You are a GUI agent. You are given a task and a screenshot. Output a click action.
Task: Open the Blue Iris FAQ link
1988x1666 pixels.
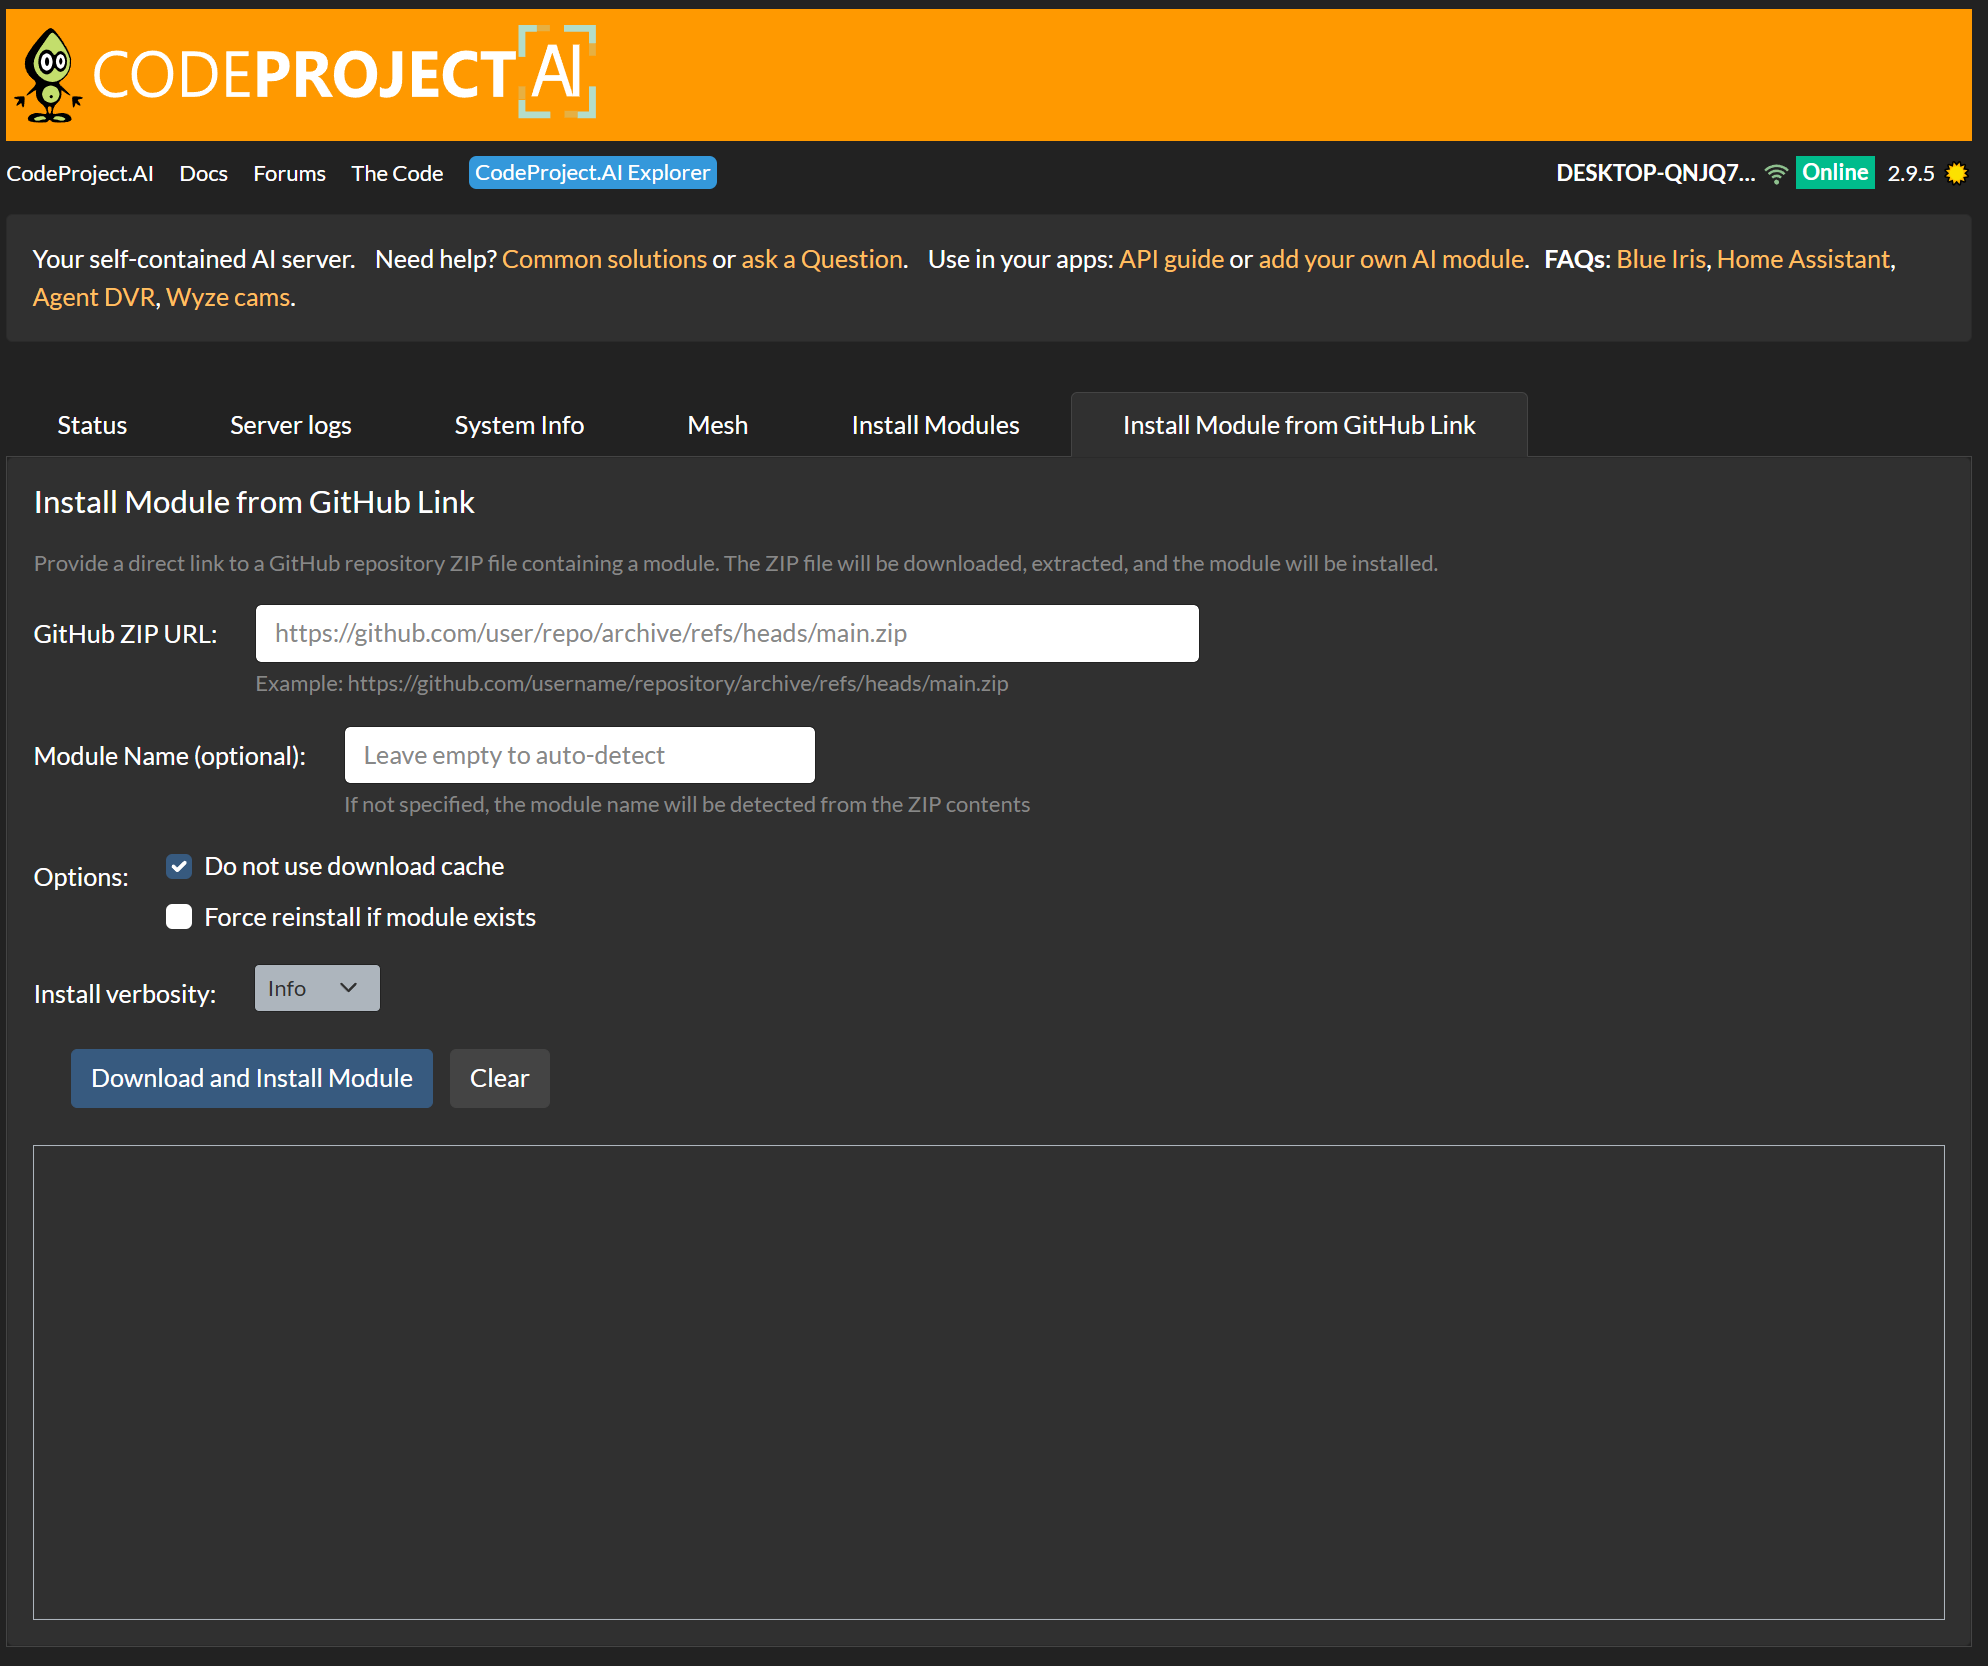pos(1660,259)
